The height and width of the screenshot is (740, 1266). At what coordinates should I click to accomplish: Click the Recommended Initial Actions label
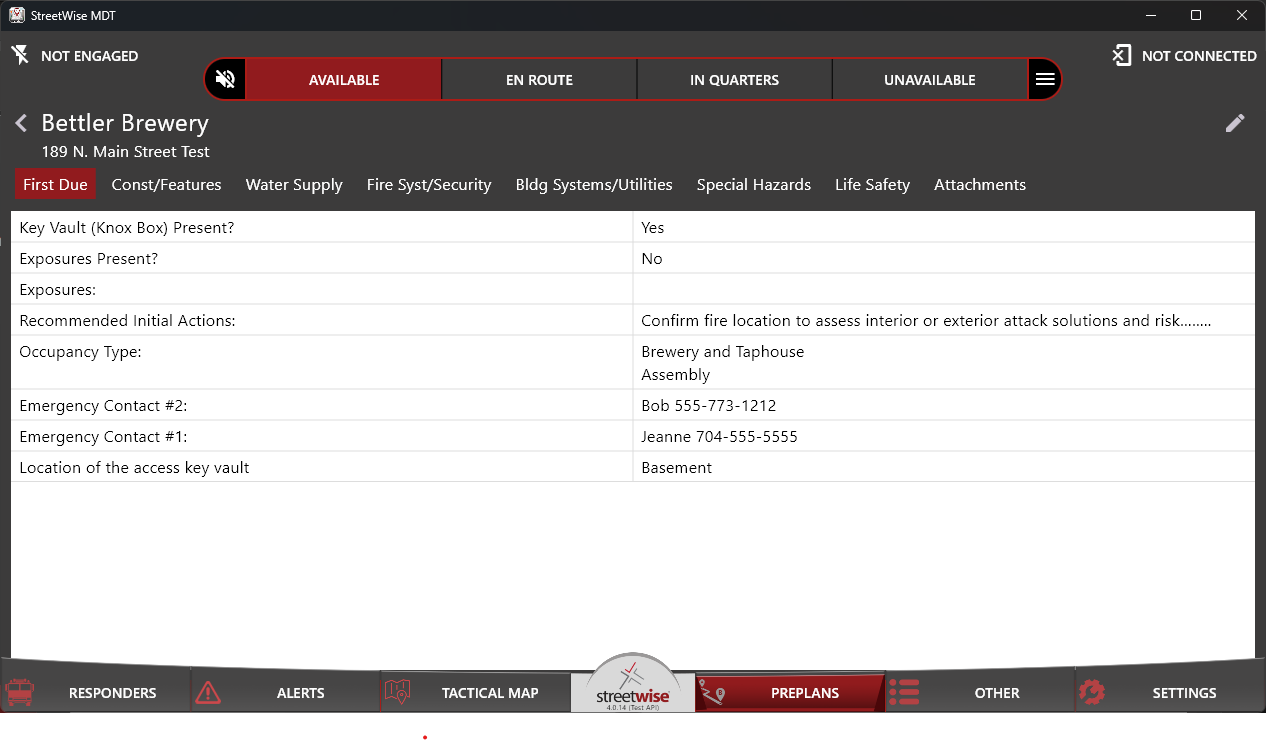pos(128,321)
